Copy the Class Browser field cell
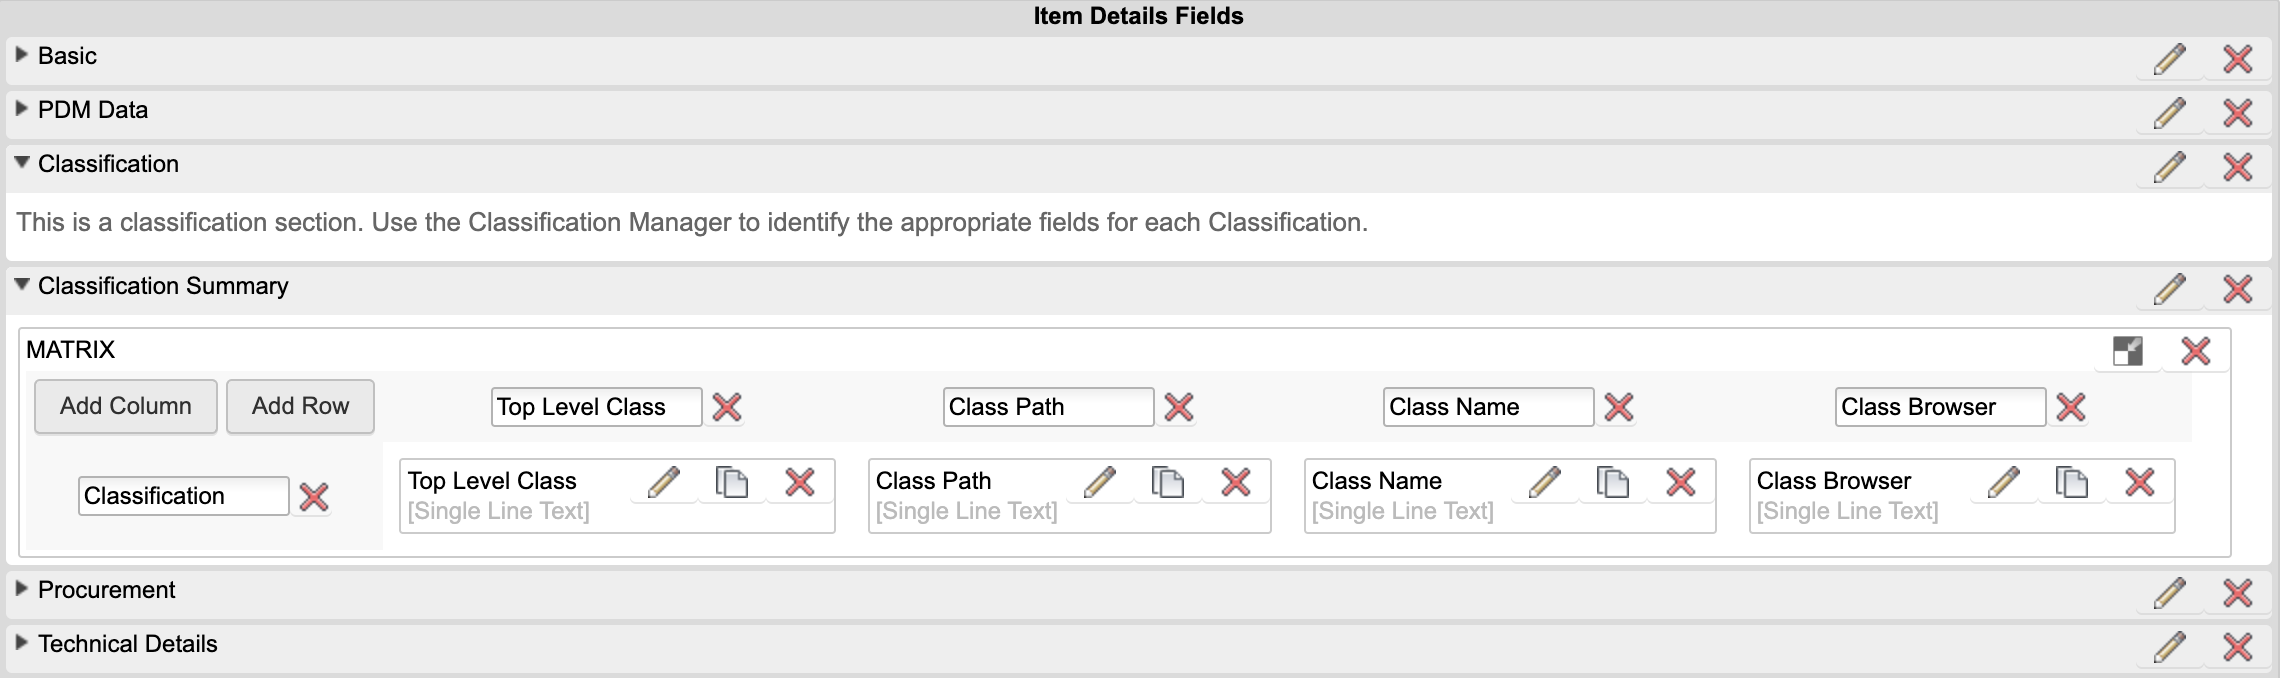Viewport: 2280px width, 678px height. click(x=2071, y=483)
